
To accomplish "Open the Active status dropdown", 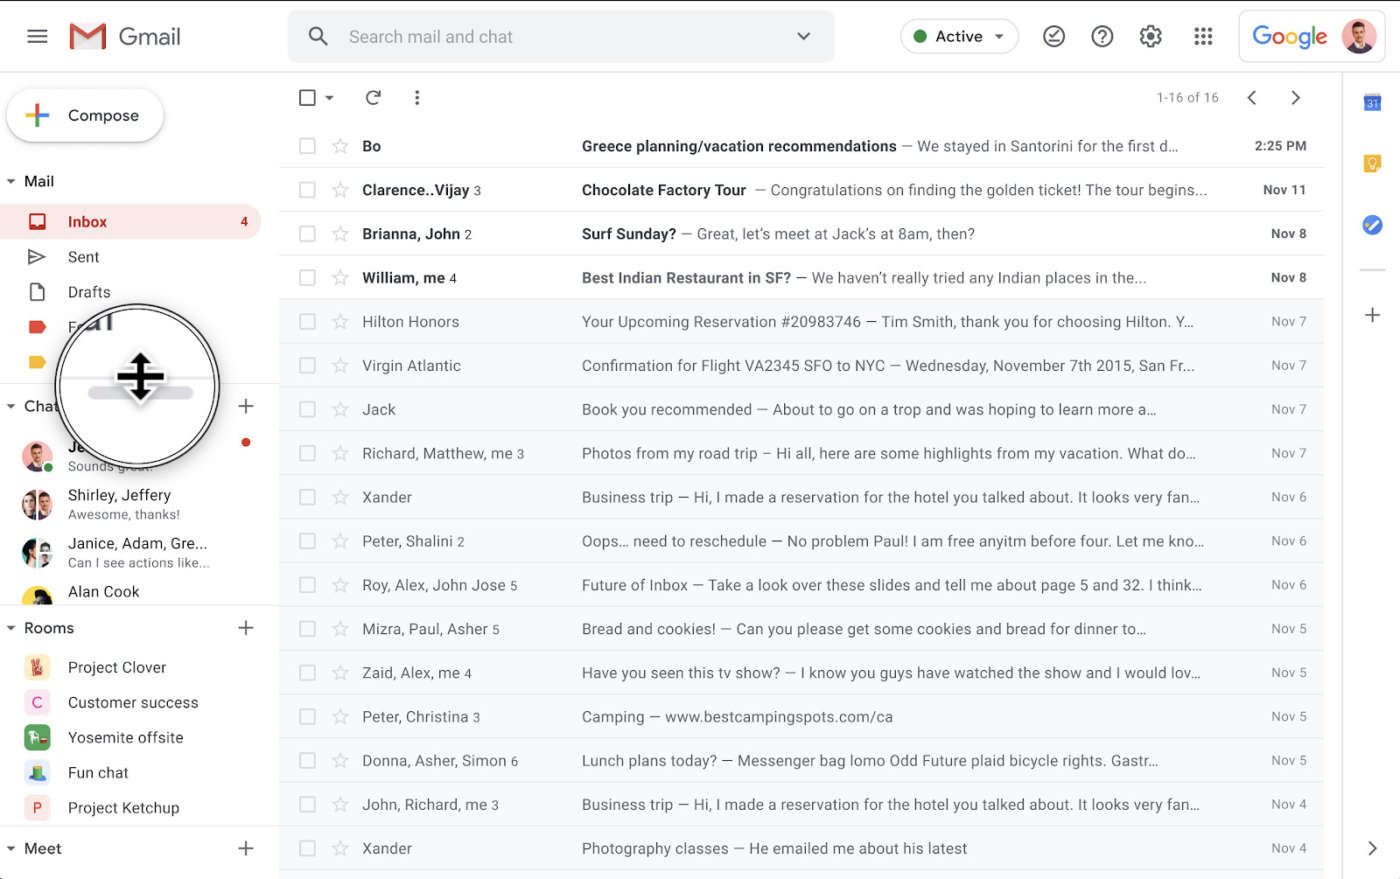I will coord(958,36).
